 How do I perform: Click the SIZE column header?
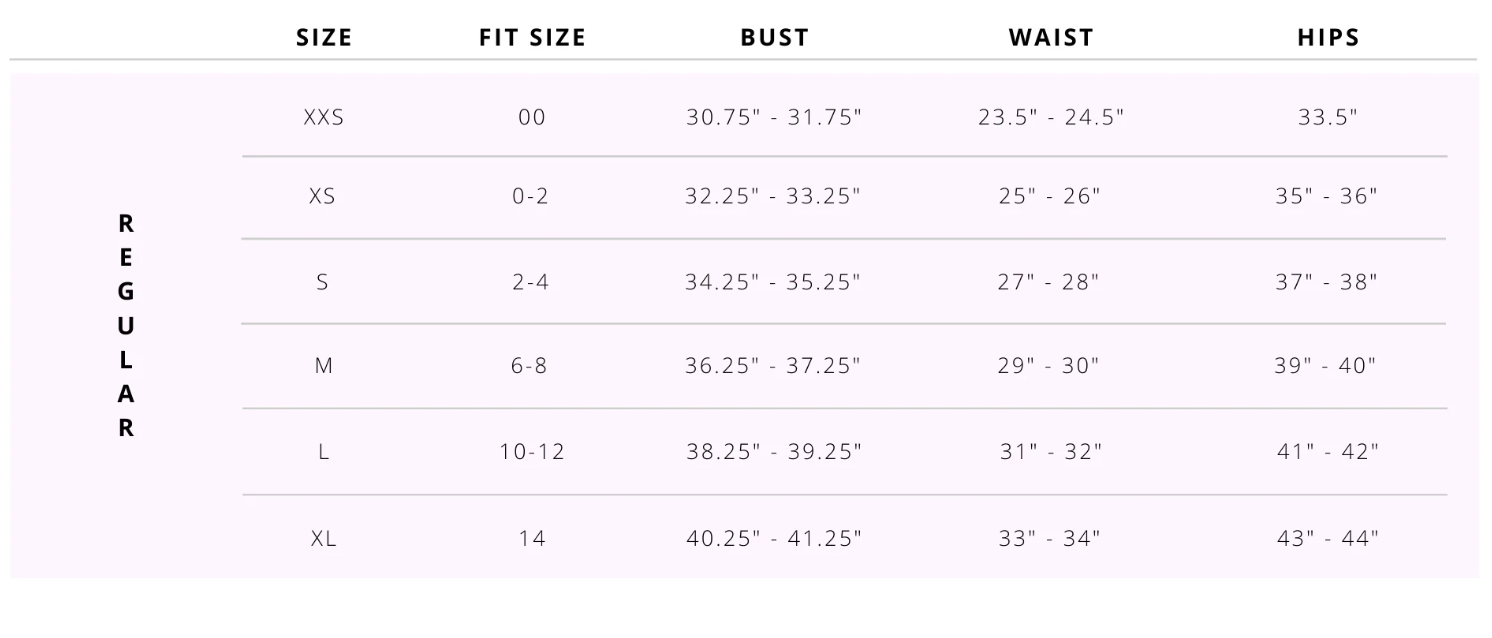[324, 38]
